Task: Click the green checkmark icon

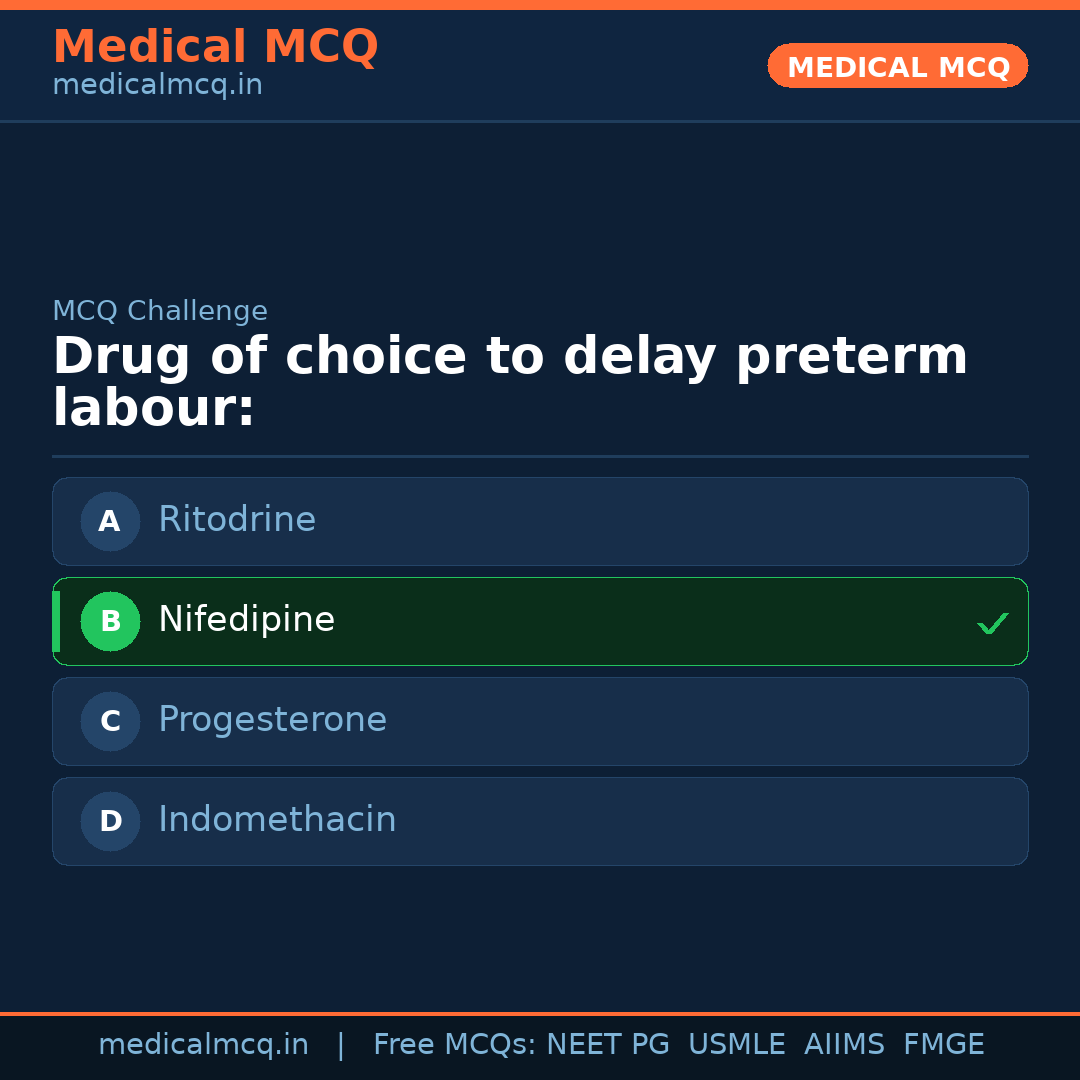Action: point(992,624)
